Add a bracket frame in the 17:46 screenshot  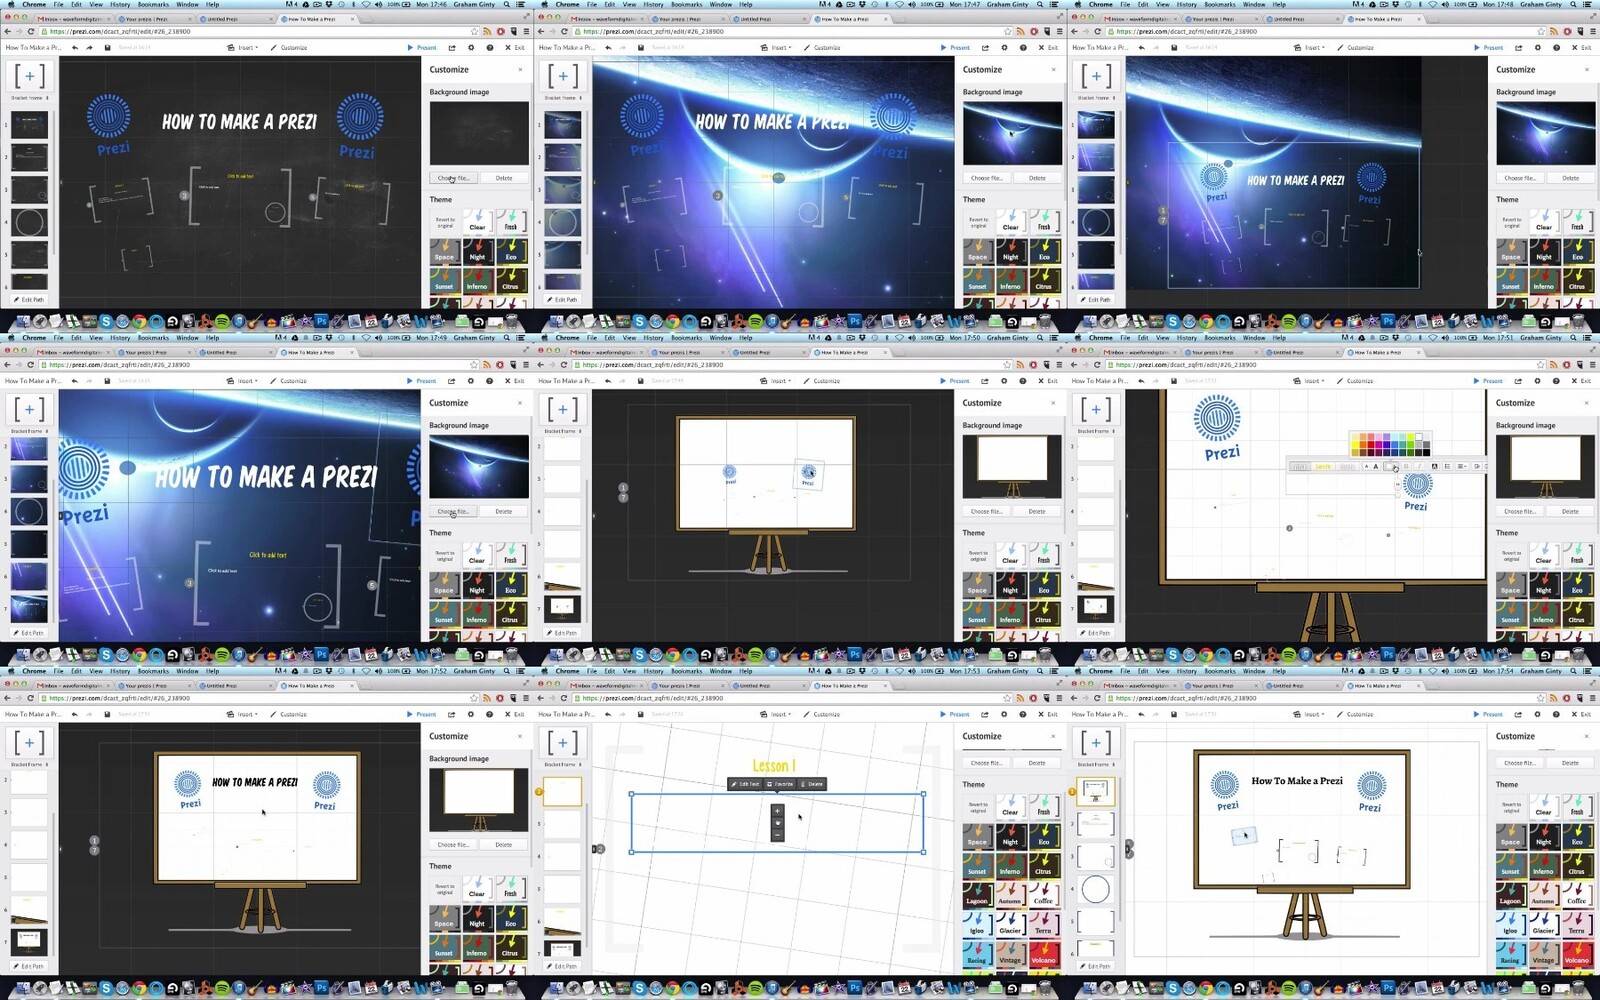click(x=29, y=76)
